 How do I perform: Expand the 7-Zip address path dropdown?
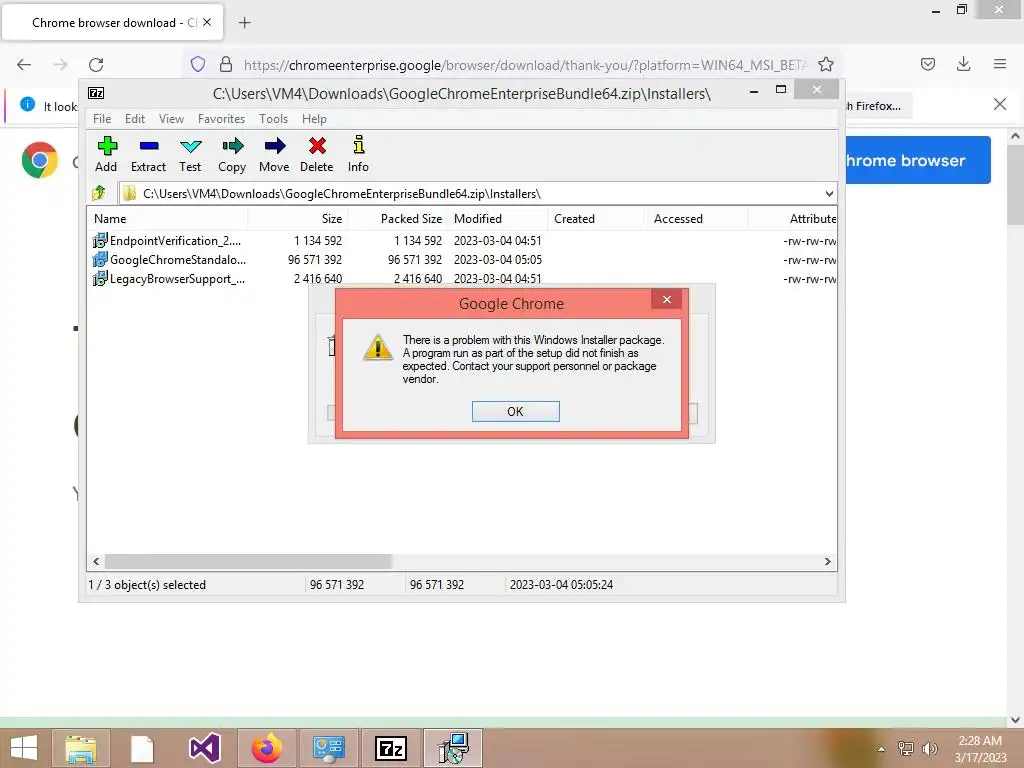point(829,194)
